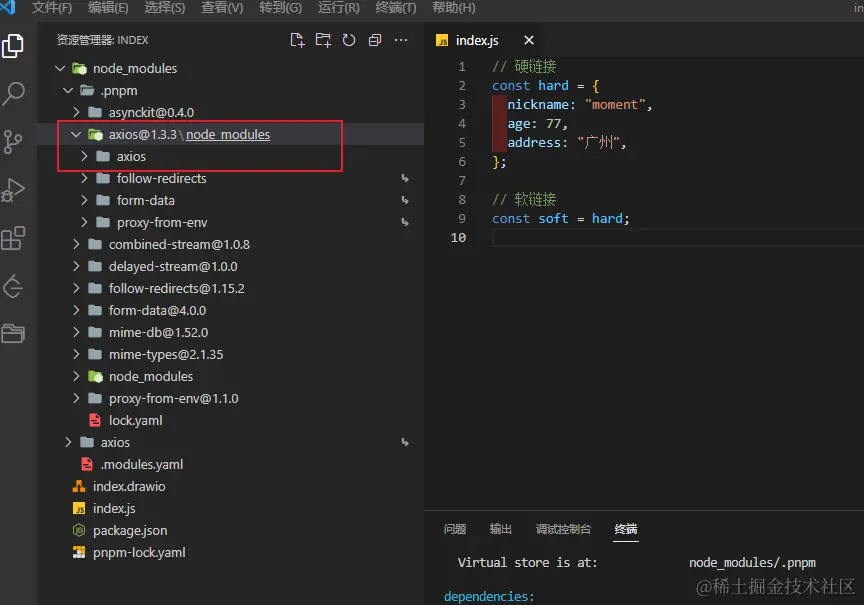Screen dimensions: 864x605
Task: Open the 终端(T) menu
Action: 396,8
